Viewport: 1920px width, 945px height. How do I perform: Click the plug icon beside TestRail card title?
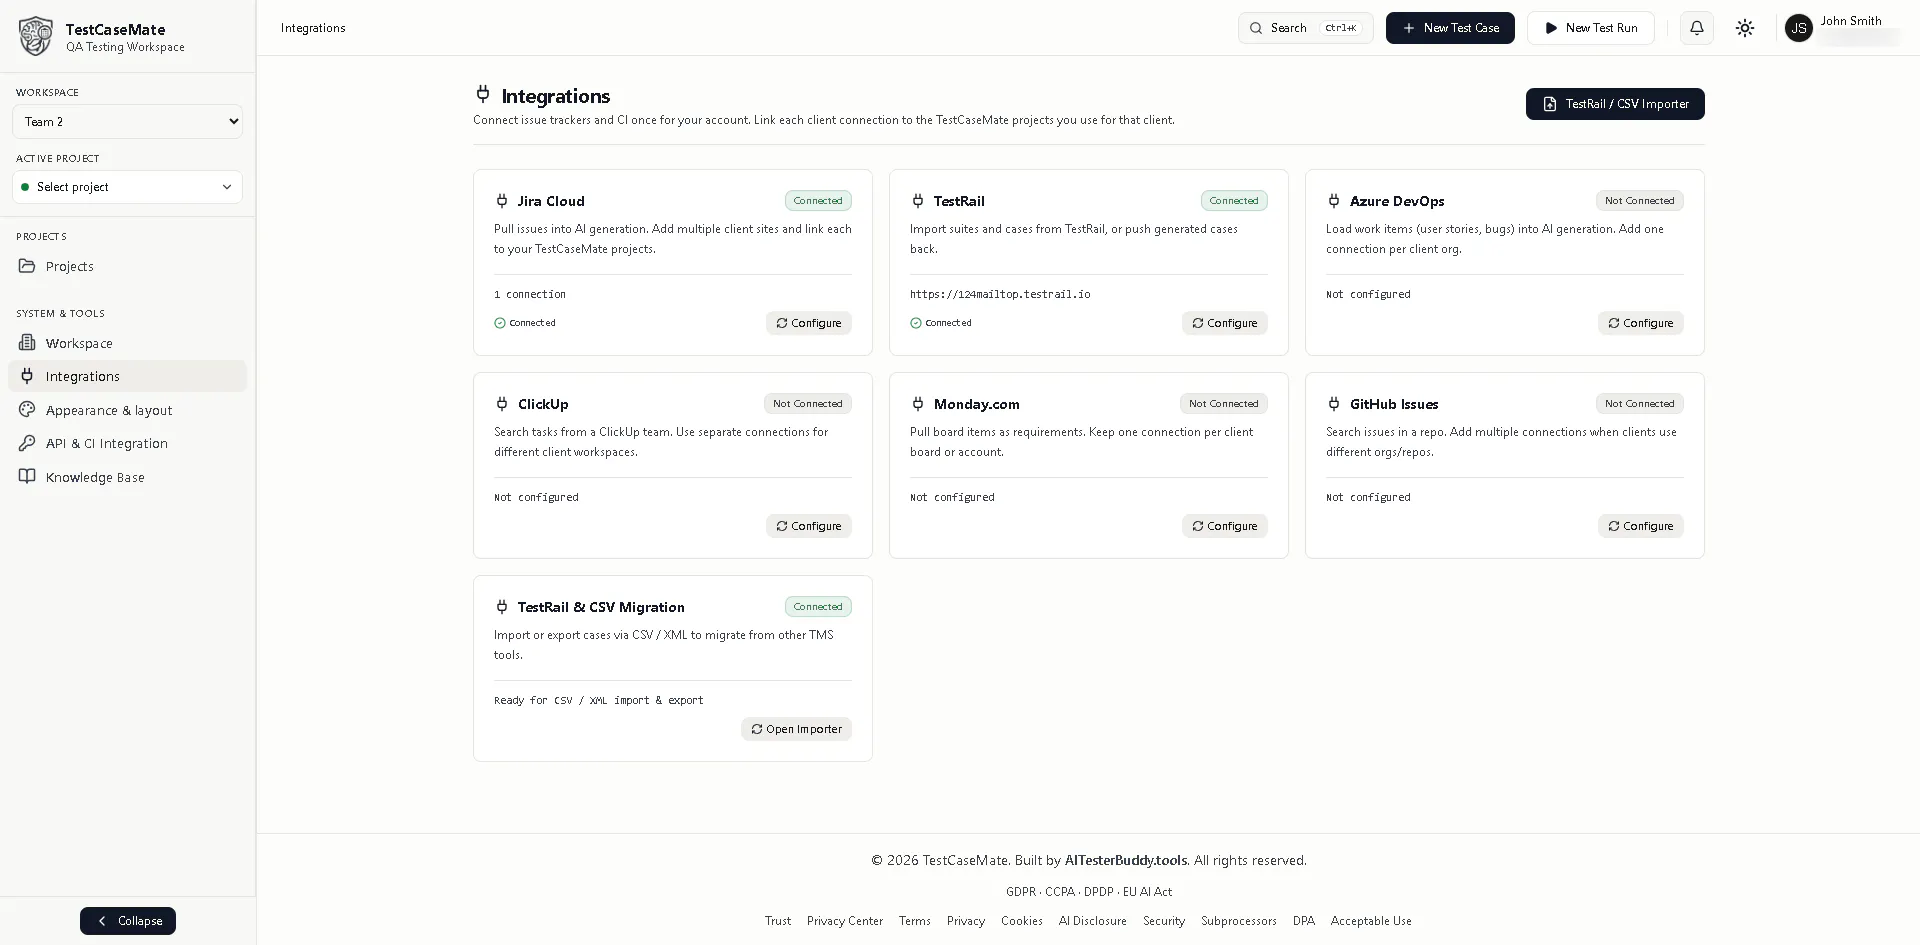click(x=918, y=201)
